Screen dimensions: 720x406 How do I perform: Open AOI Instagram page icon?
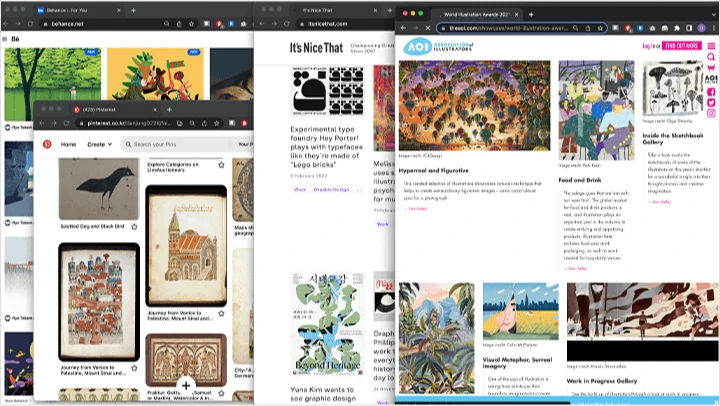point(711,113)
